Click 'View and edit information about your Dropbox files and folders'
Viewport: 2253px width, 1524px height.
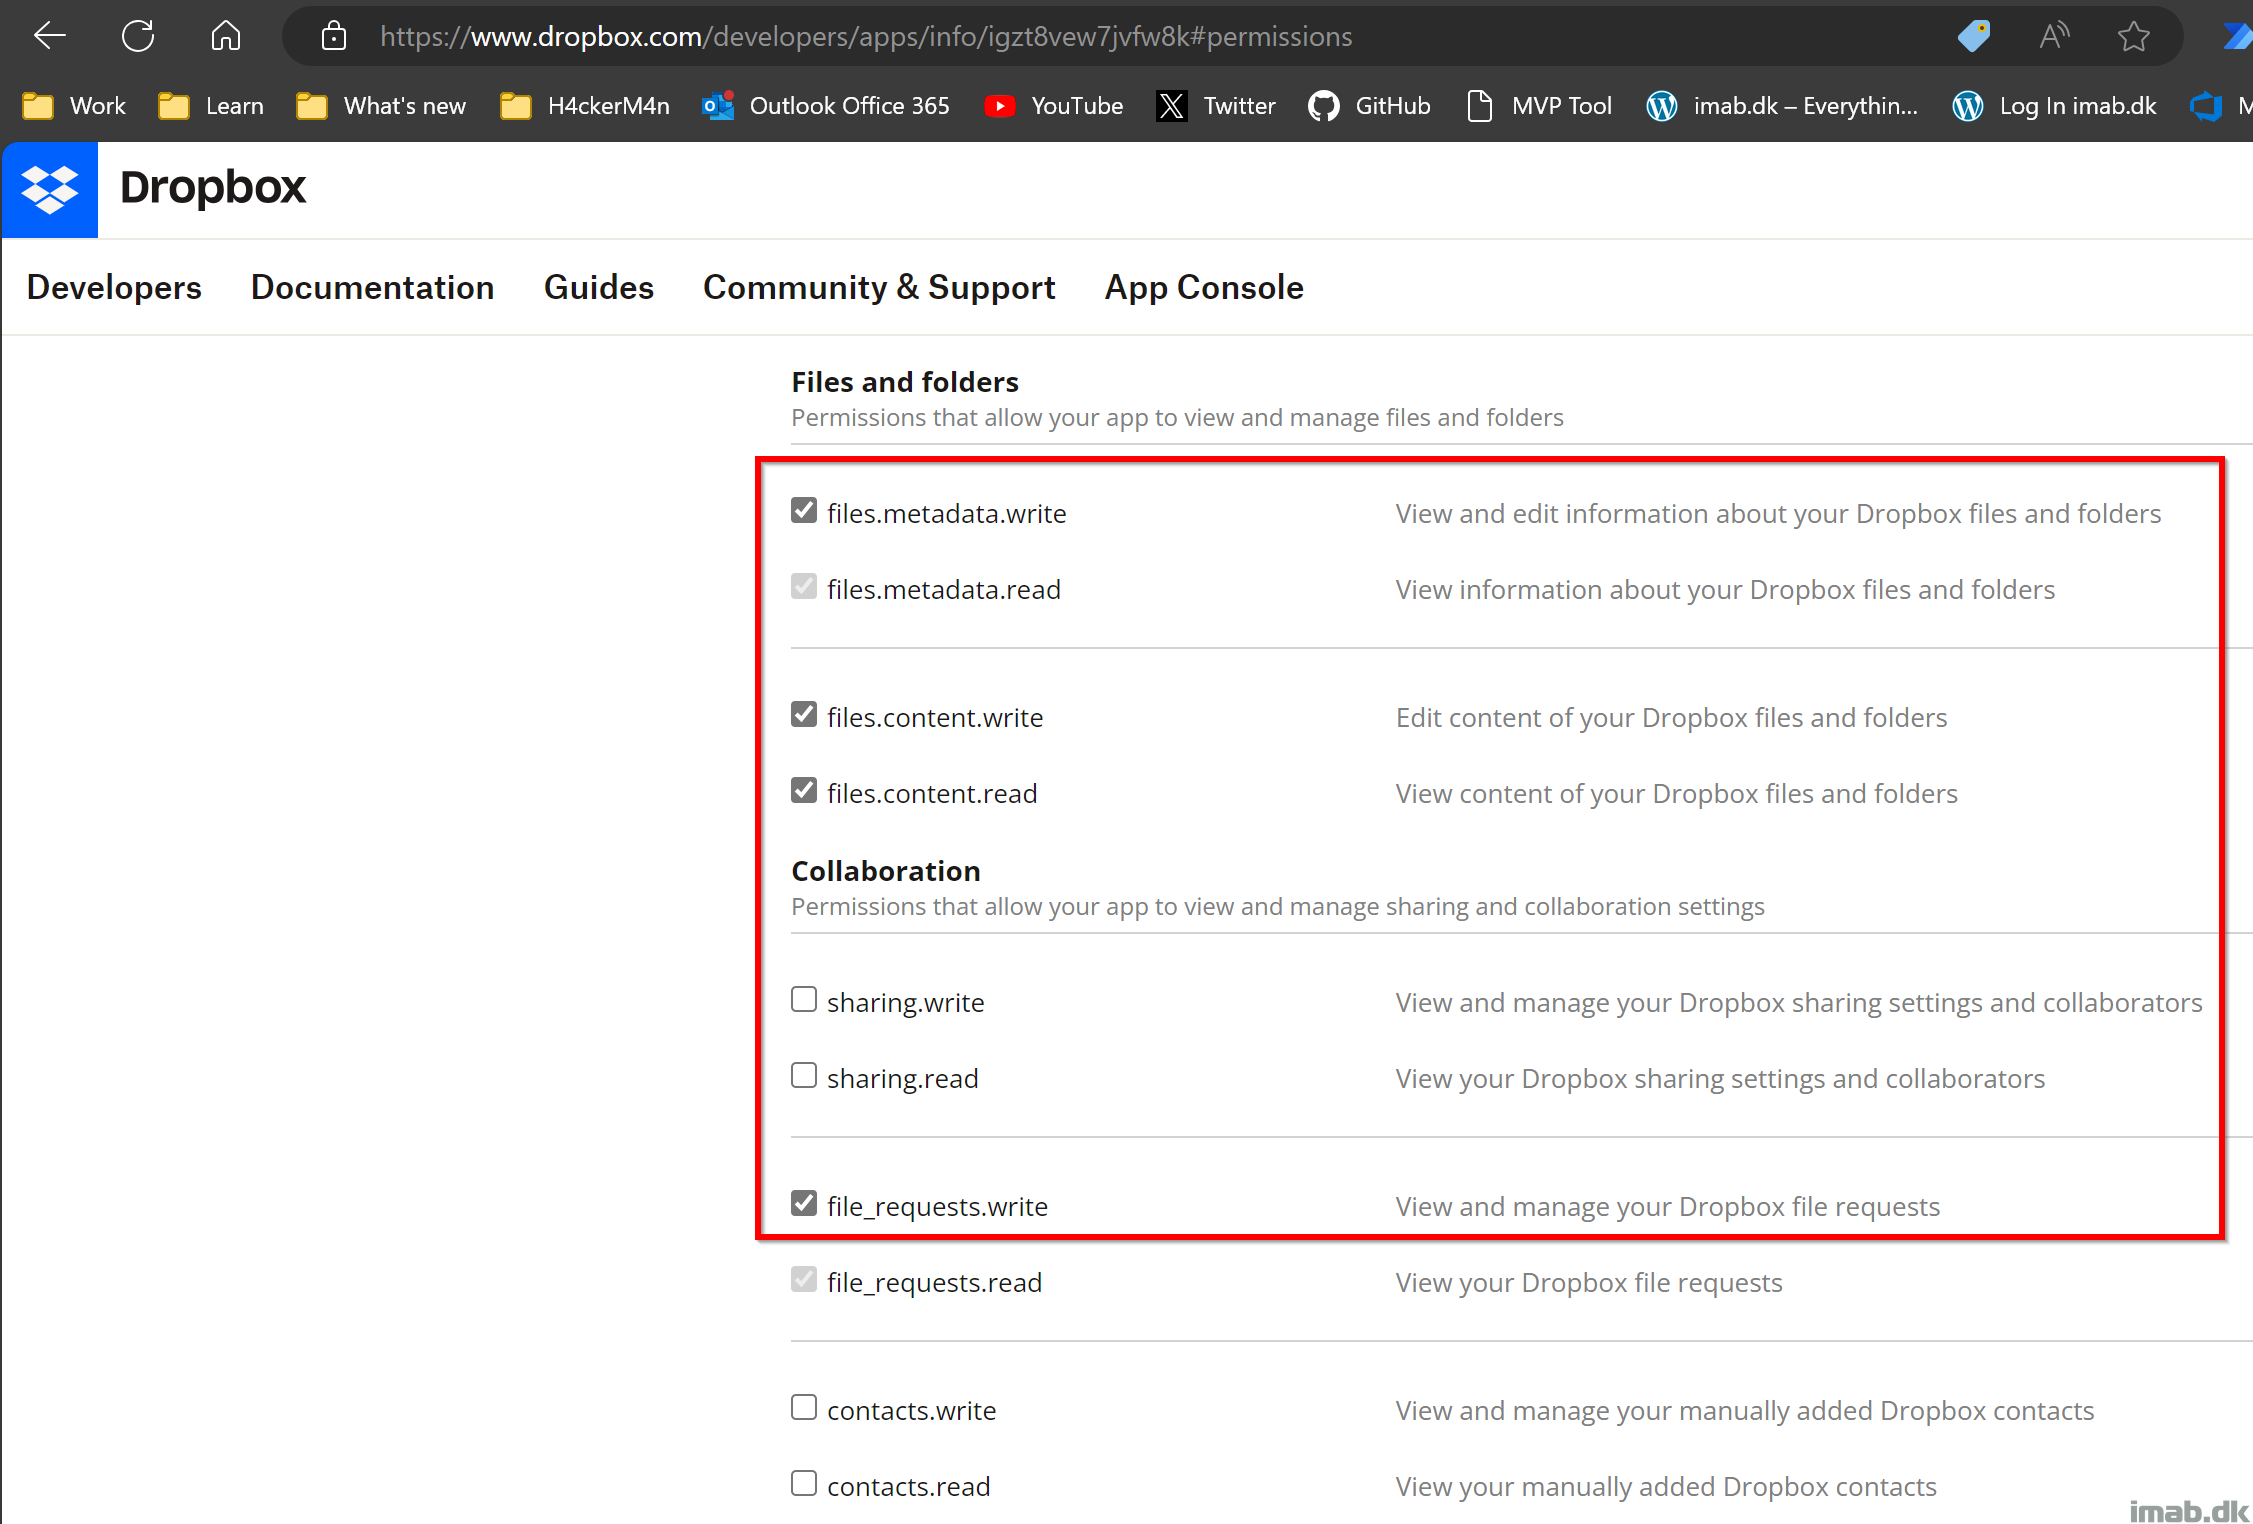[x=1778, y=514]
